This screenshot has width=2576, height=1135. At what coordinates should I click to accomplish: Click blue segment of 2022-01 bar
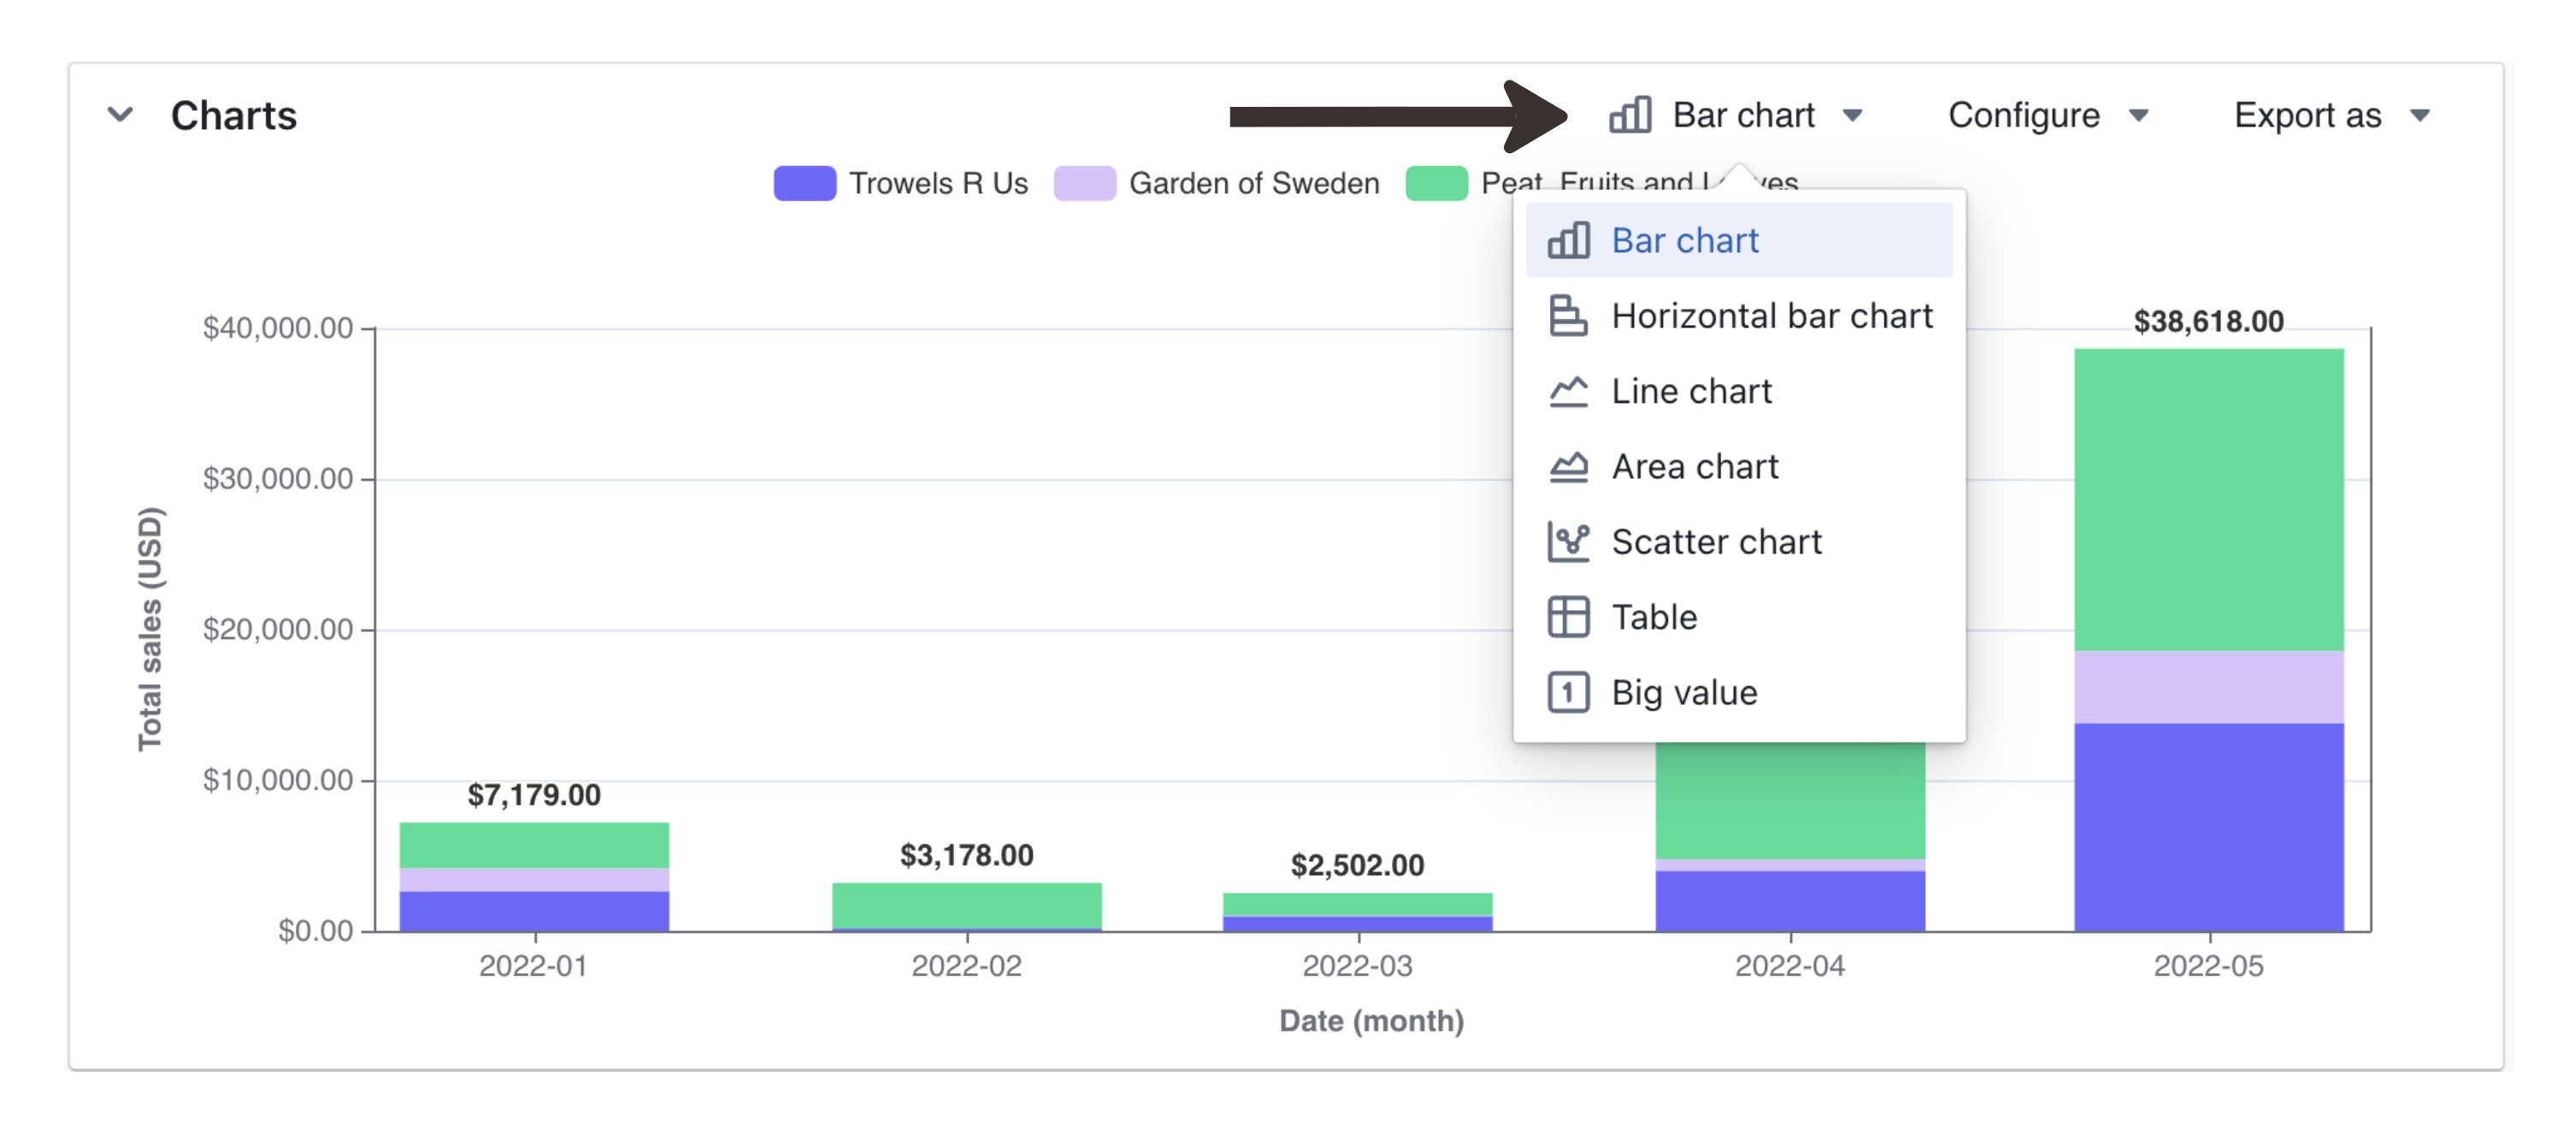[x=534, y=911]
